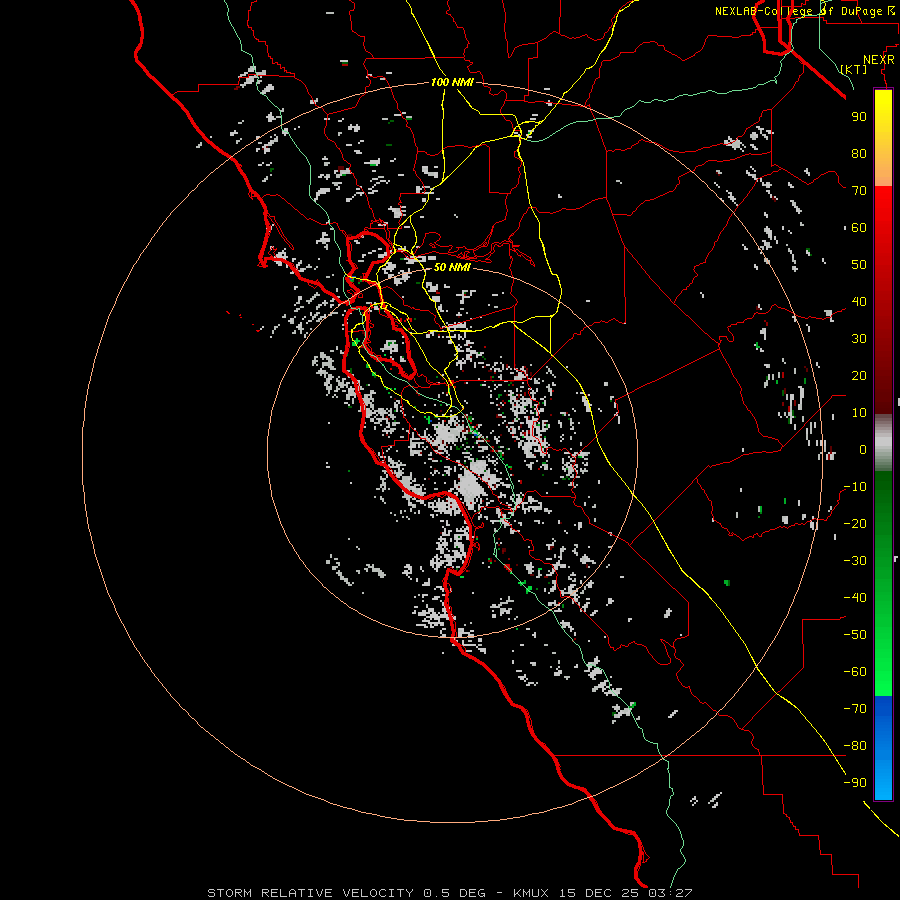Image resolution: width=900 pixels, height=900 pixels.
Task: Click the 40 value on velocity scale
Action: point(859,301)
